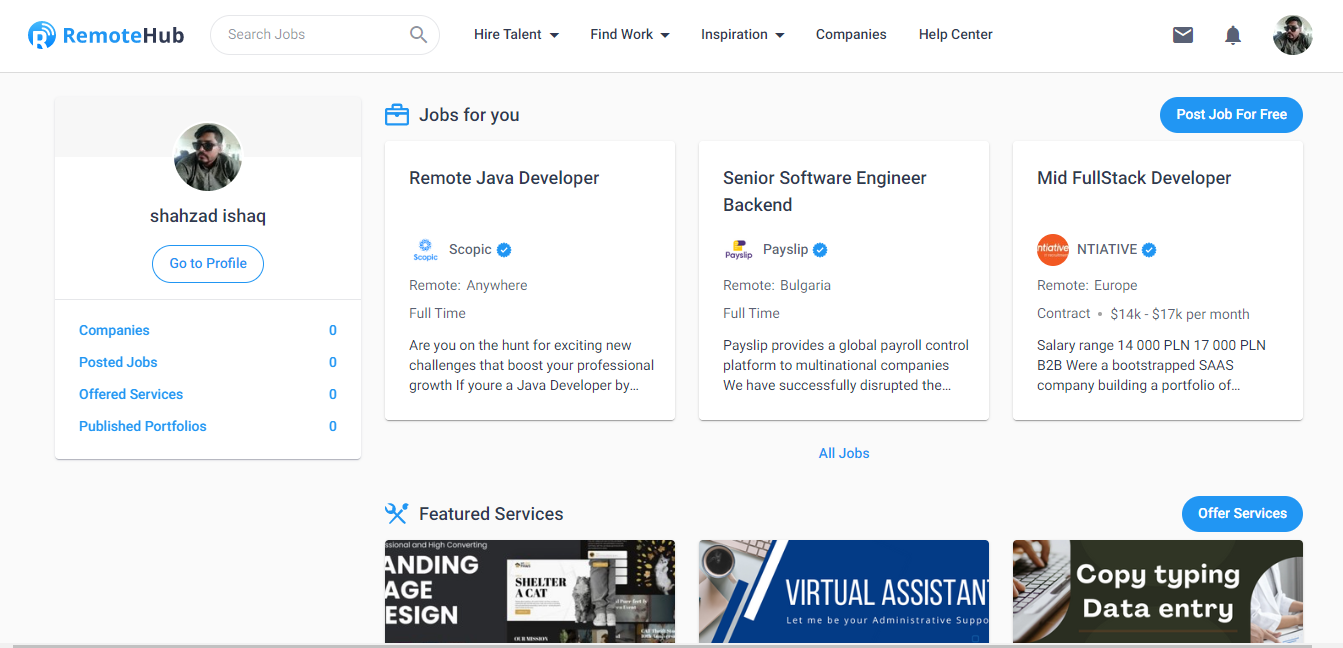Open the Help Center menu item
1343x648 pixels.
[x=955, y=35]
